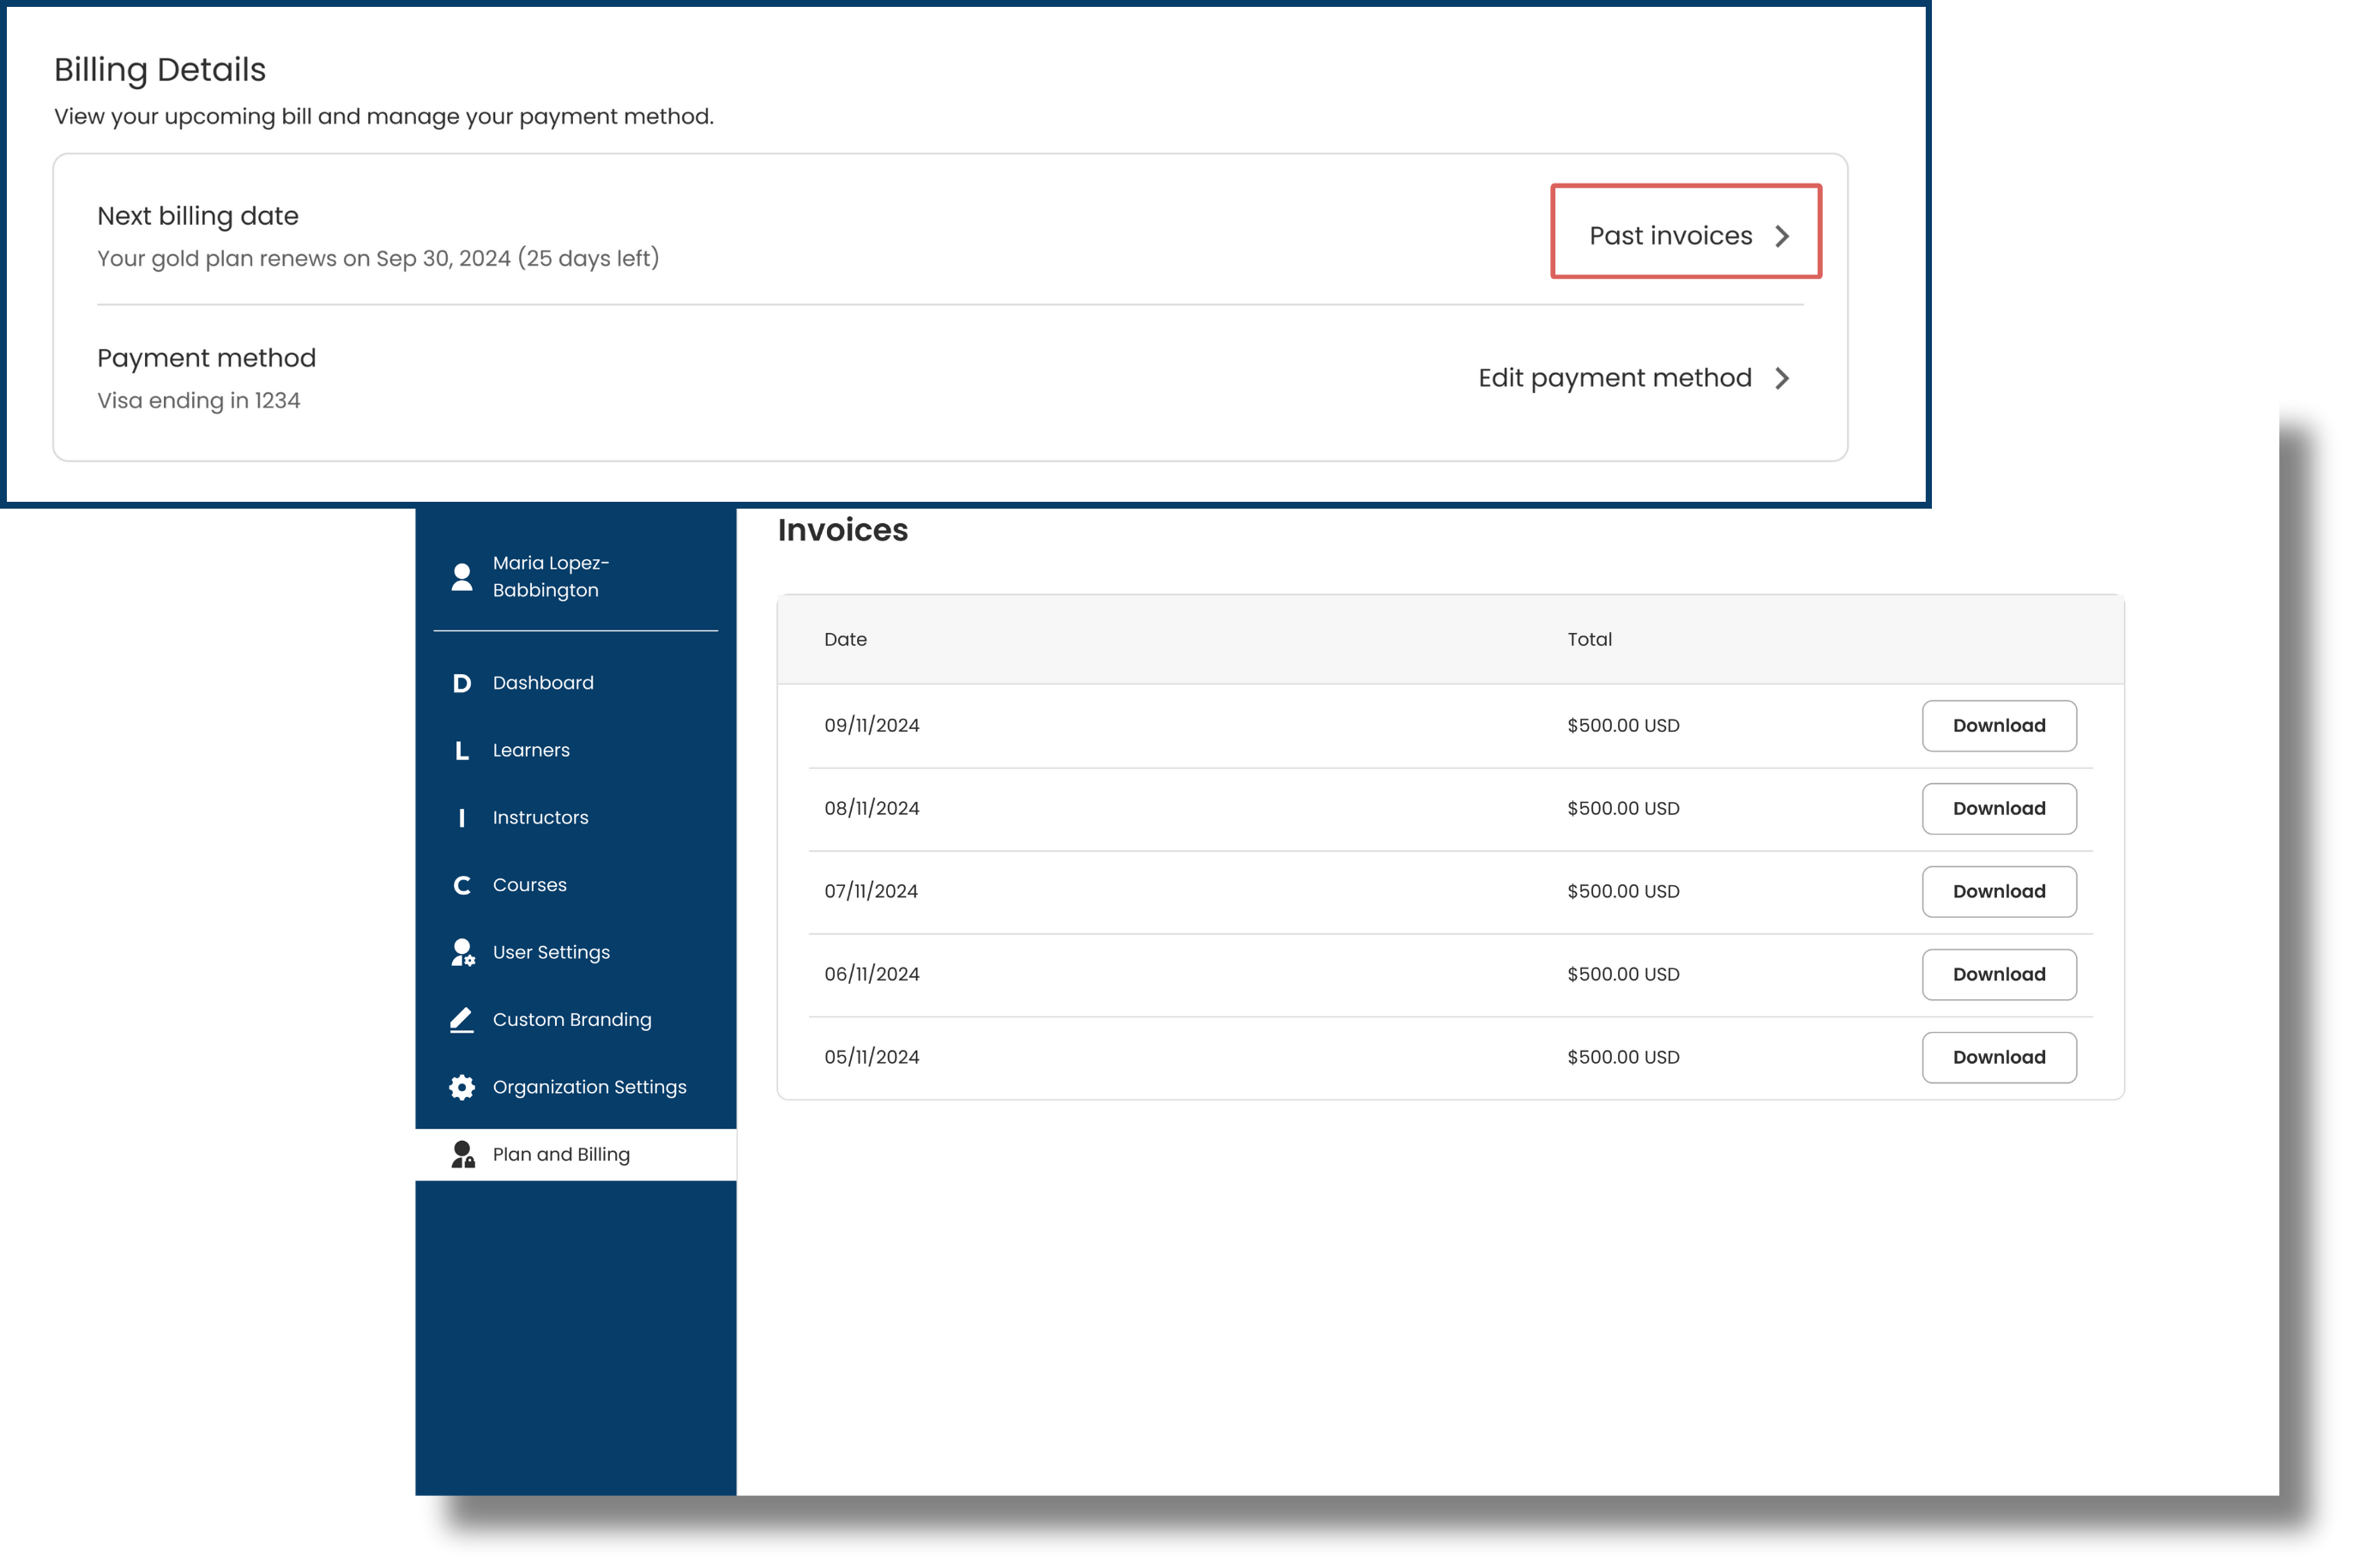The width and height of the screenshot is (2378, 1568).
Task: Click the Instructors I icon
Action: 461,818
